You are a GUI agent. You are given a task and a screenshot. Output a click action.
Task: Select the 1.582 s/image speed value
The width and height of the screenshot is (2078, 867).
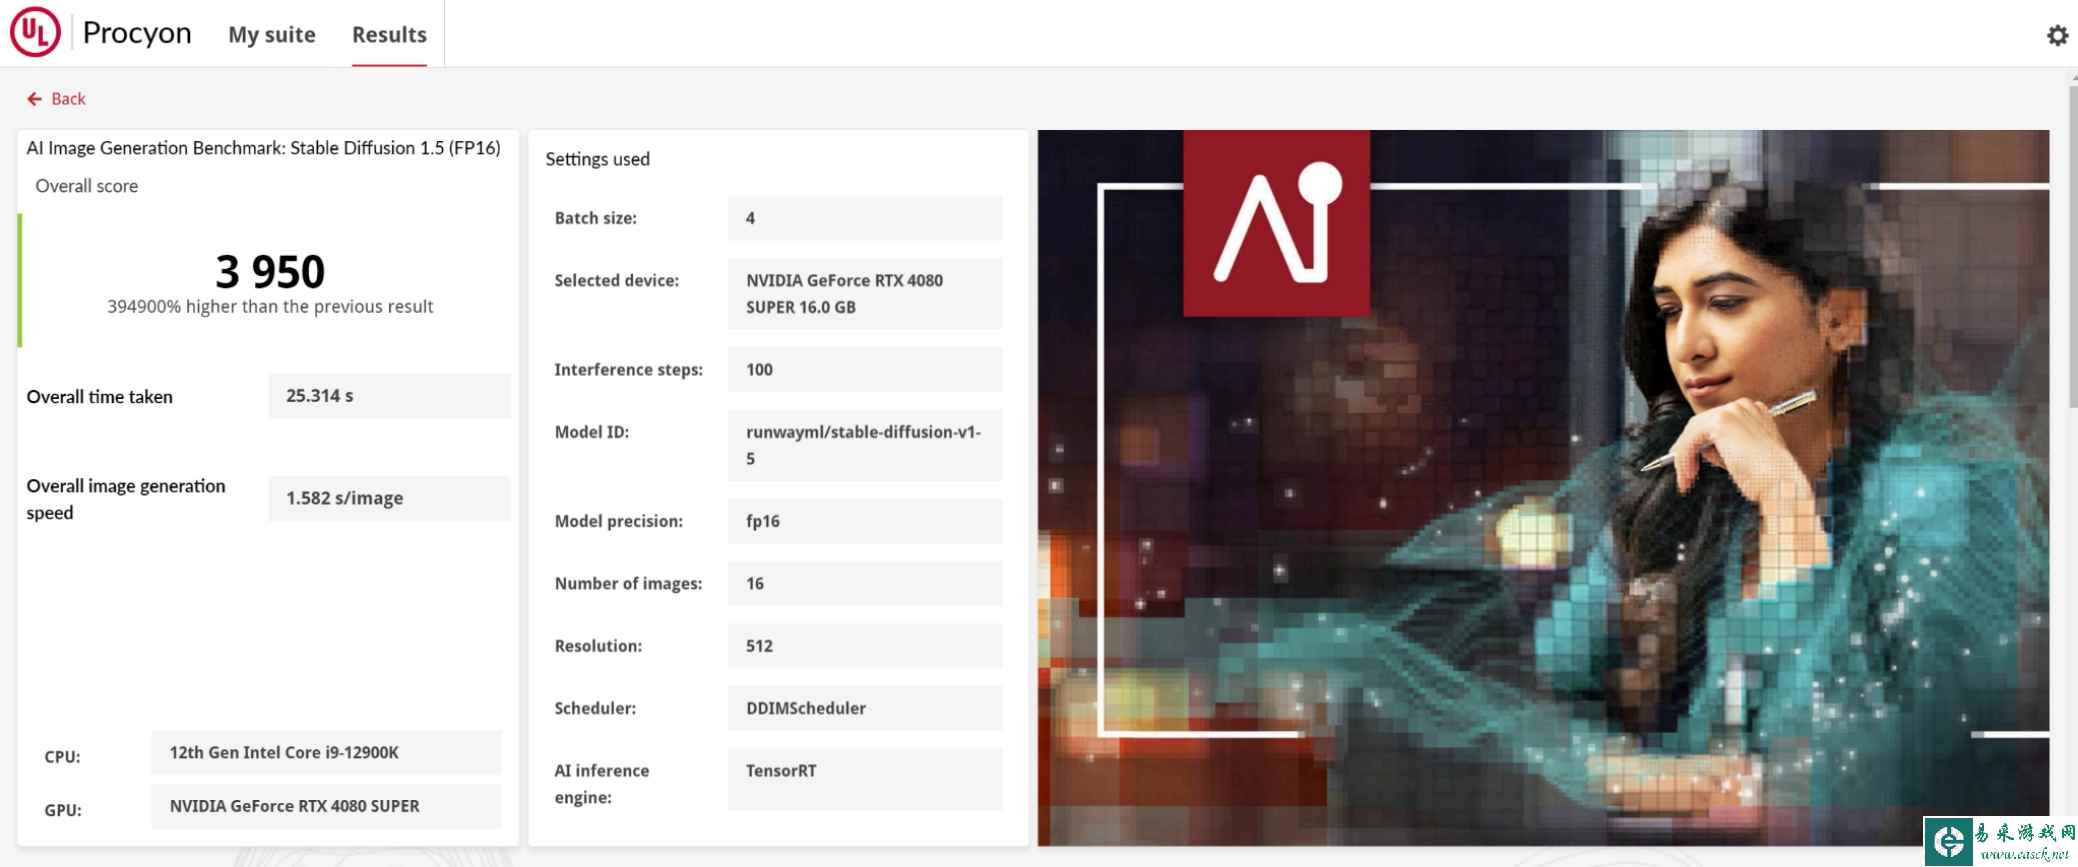click(x=389, y=498)
